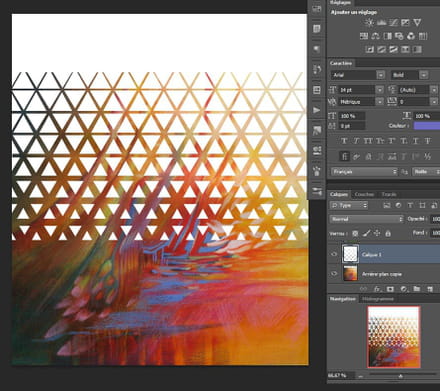Hide the Calque 1 layer
The image size is (440, 391).
point(334,254)
